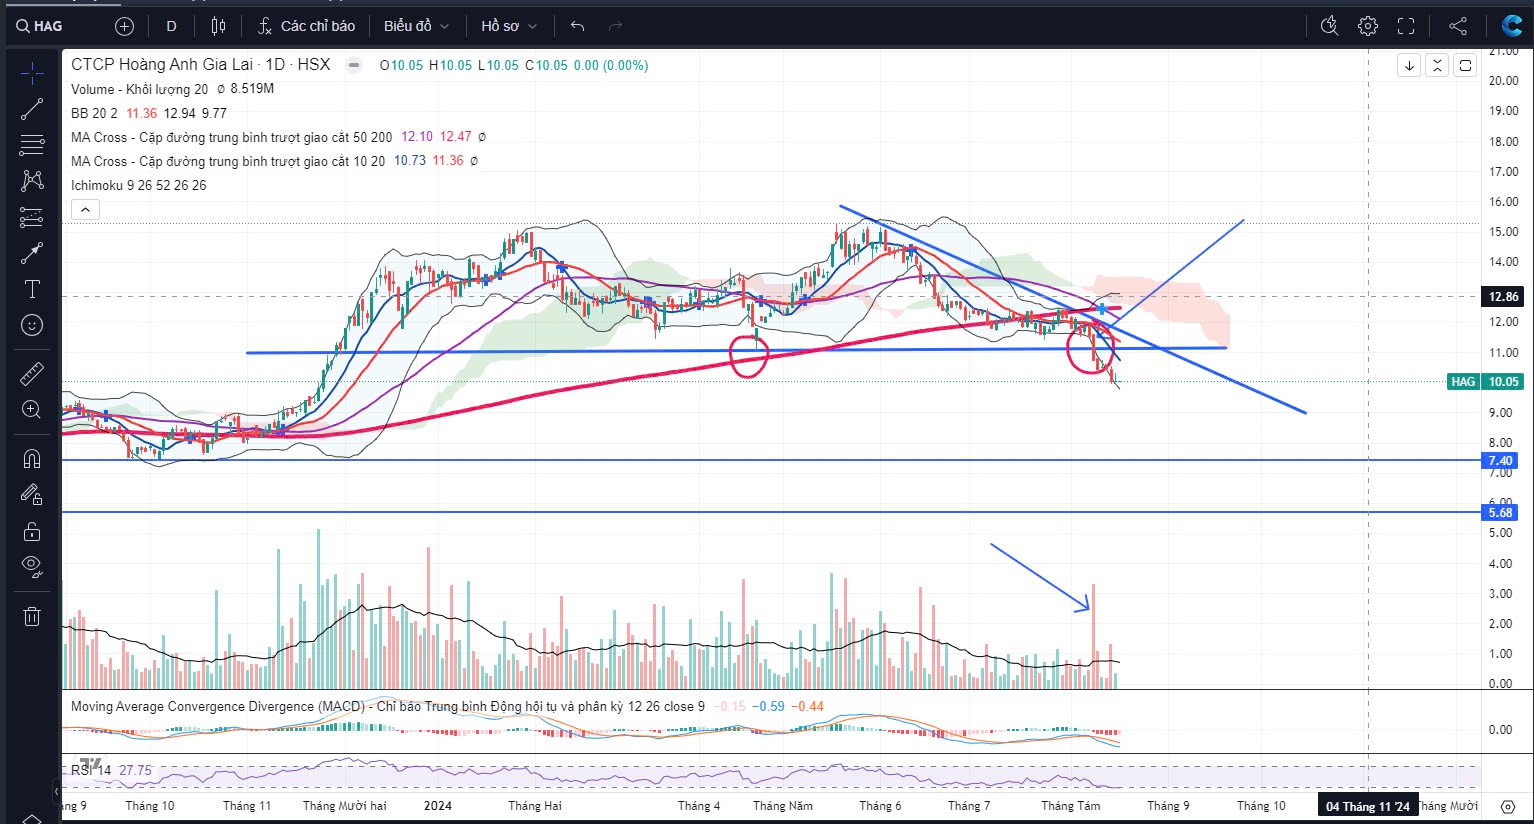Select MA Cross 50 200 legend
The height and width of the screenshot is (824, 1534).
pos(231,137)
